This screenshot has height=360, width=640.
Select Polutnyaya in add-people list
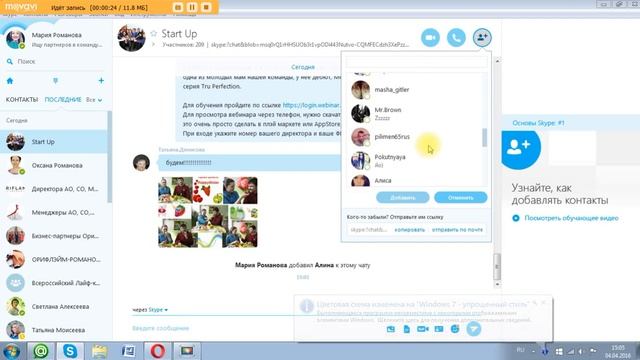[x=414, y=160]
